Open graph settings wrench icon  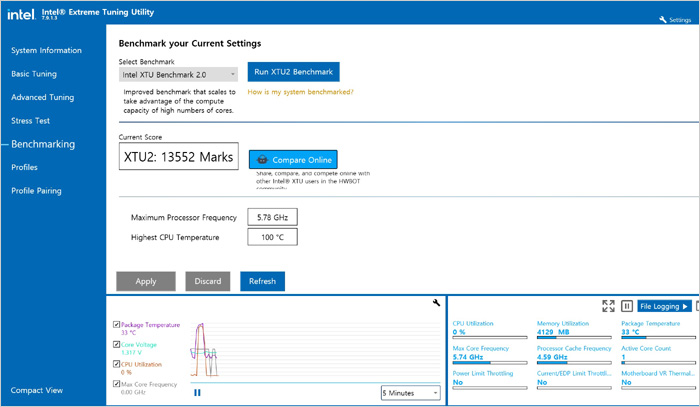tap(436, 303)
